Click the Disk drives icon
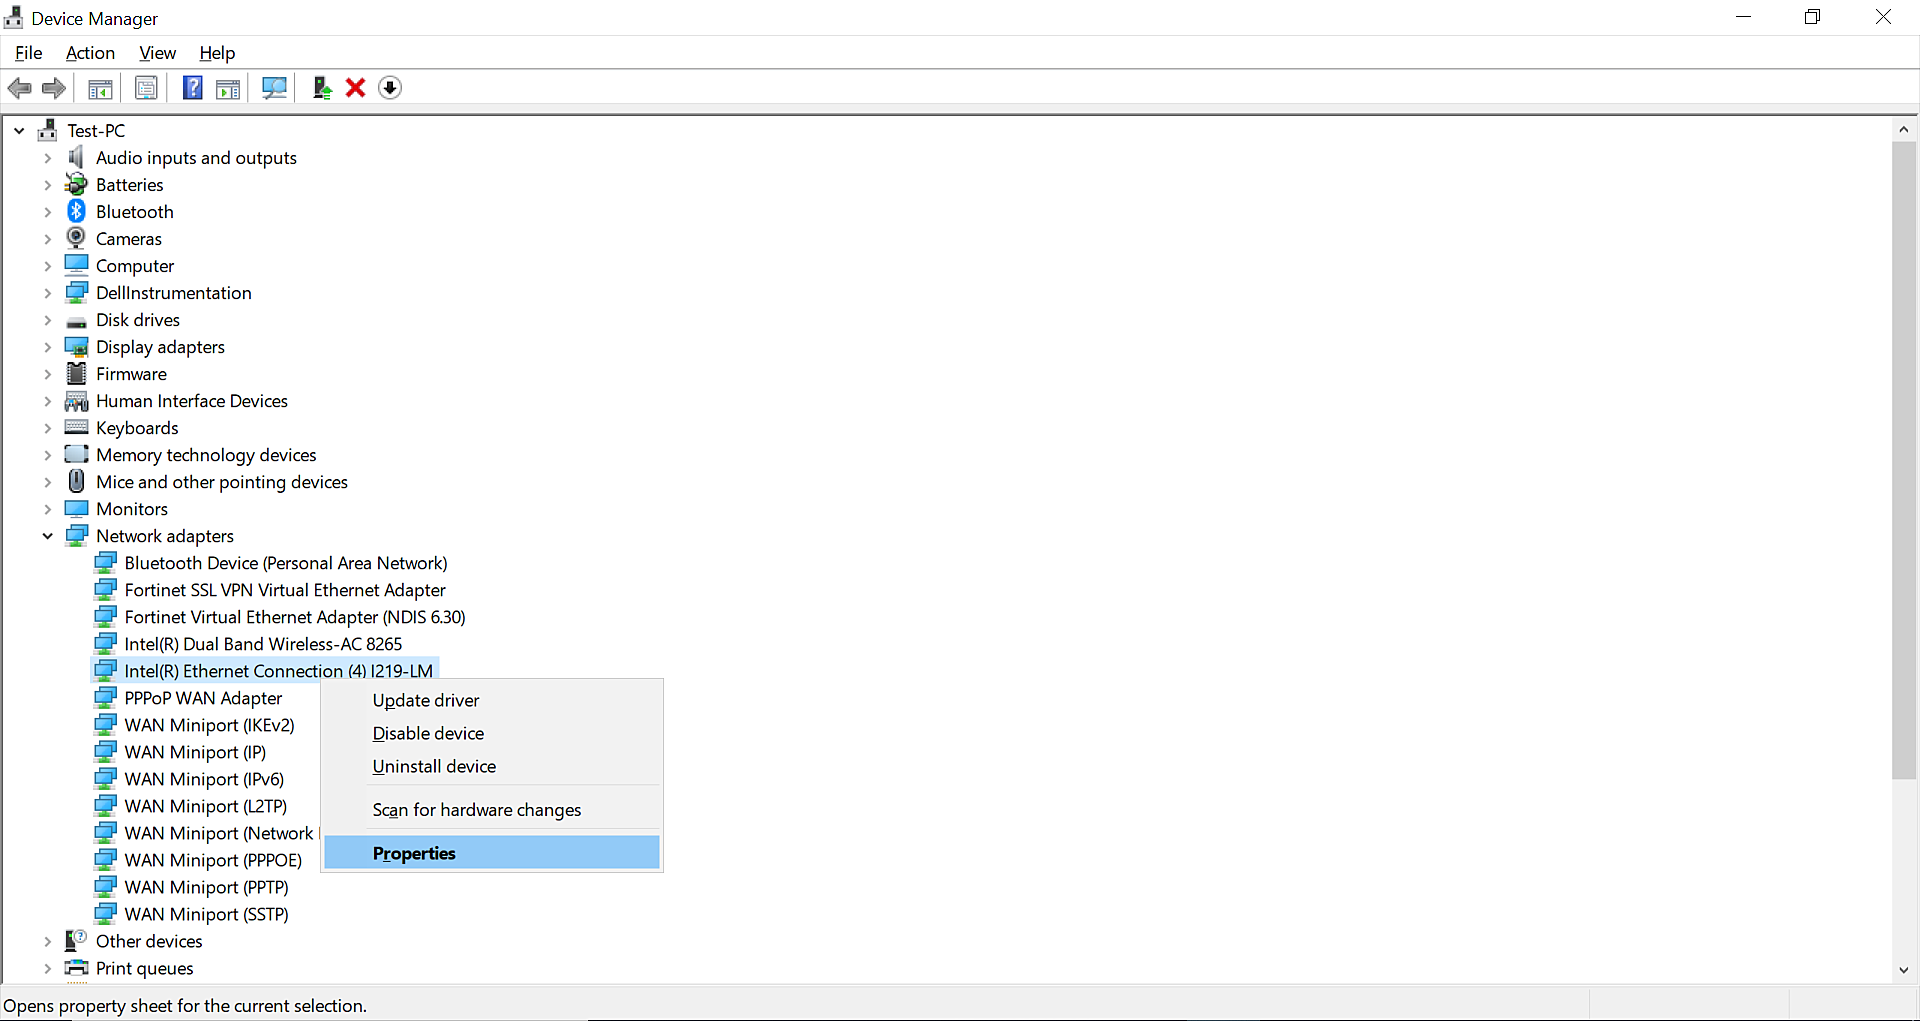Screen dimensions: 1920x1021 pos(76,321)
